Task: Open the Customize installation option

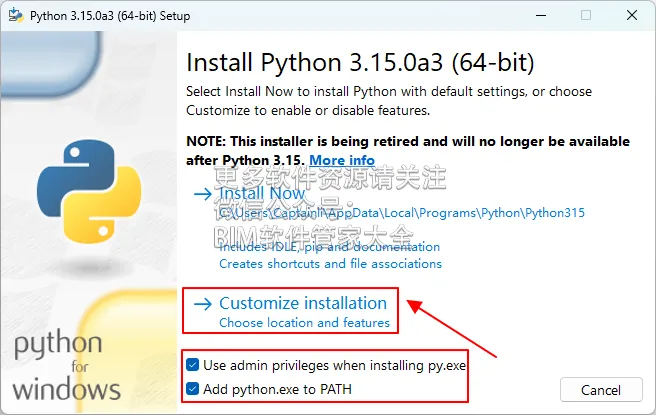Action: click(303, 303)
